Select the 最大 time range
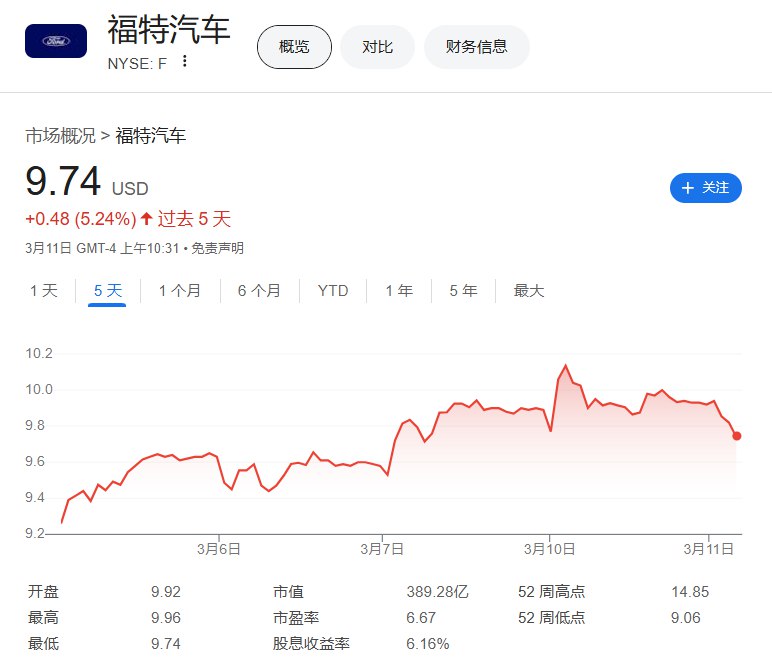The image size is (772, 667). tap(529, 290)
